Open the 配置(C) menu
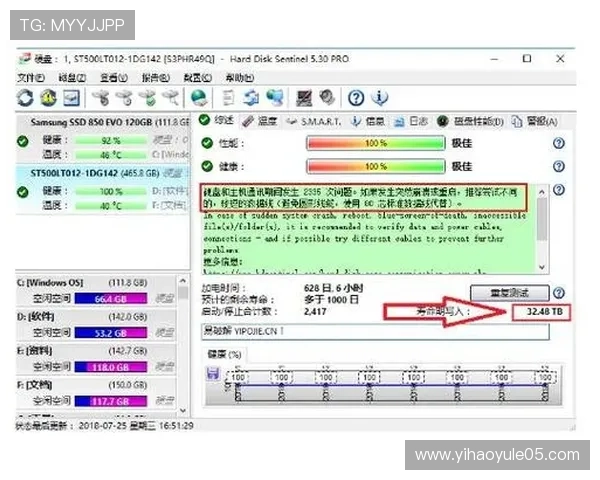This screenshot has height=480, width=600. click(197, 78)
